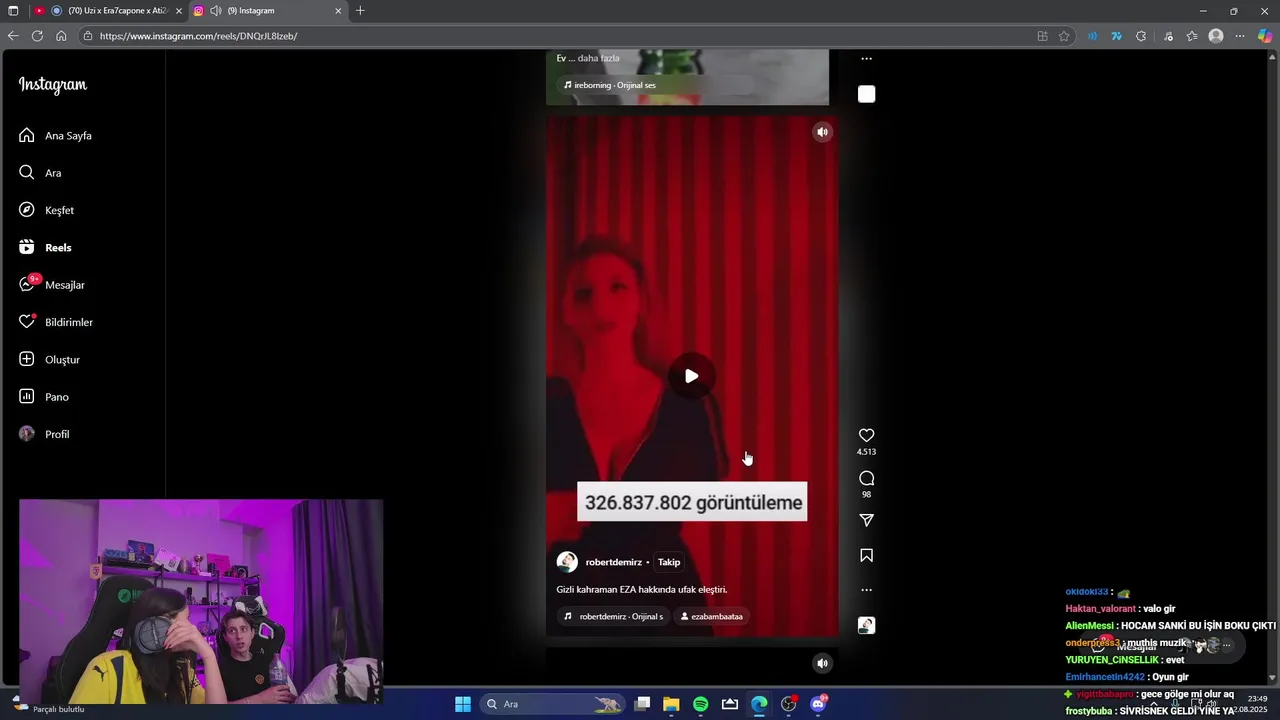The width and height of the screenshot is (1280, 720).
Task: Open Windows Start menu
Action: 463,704
